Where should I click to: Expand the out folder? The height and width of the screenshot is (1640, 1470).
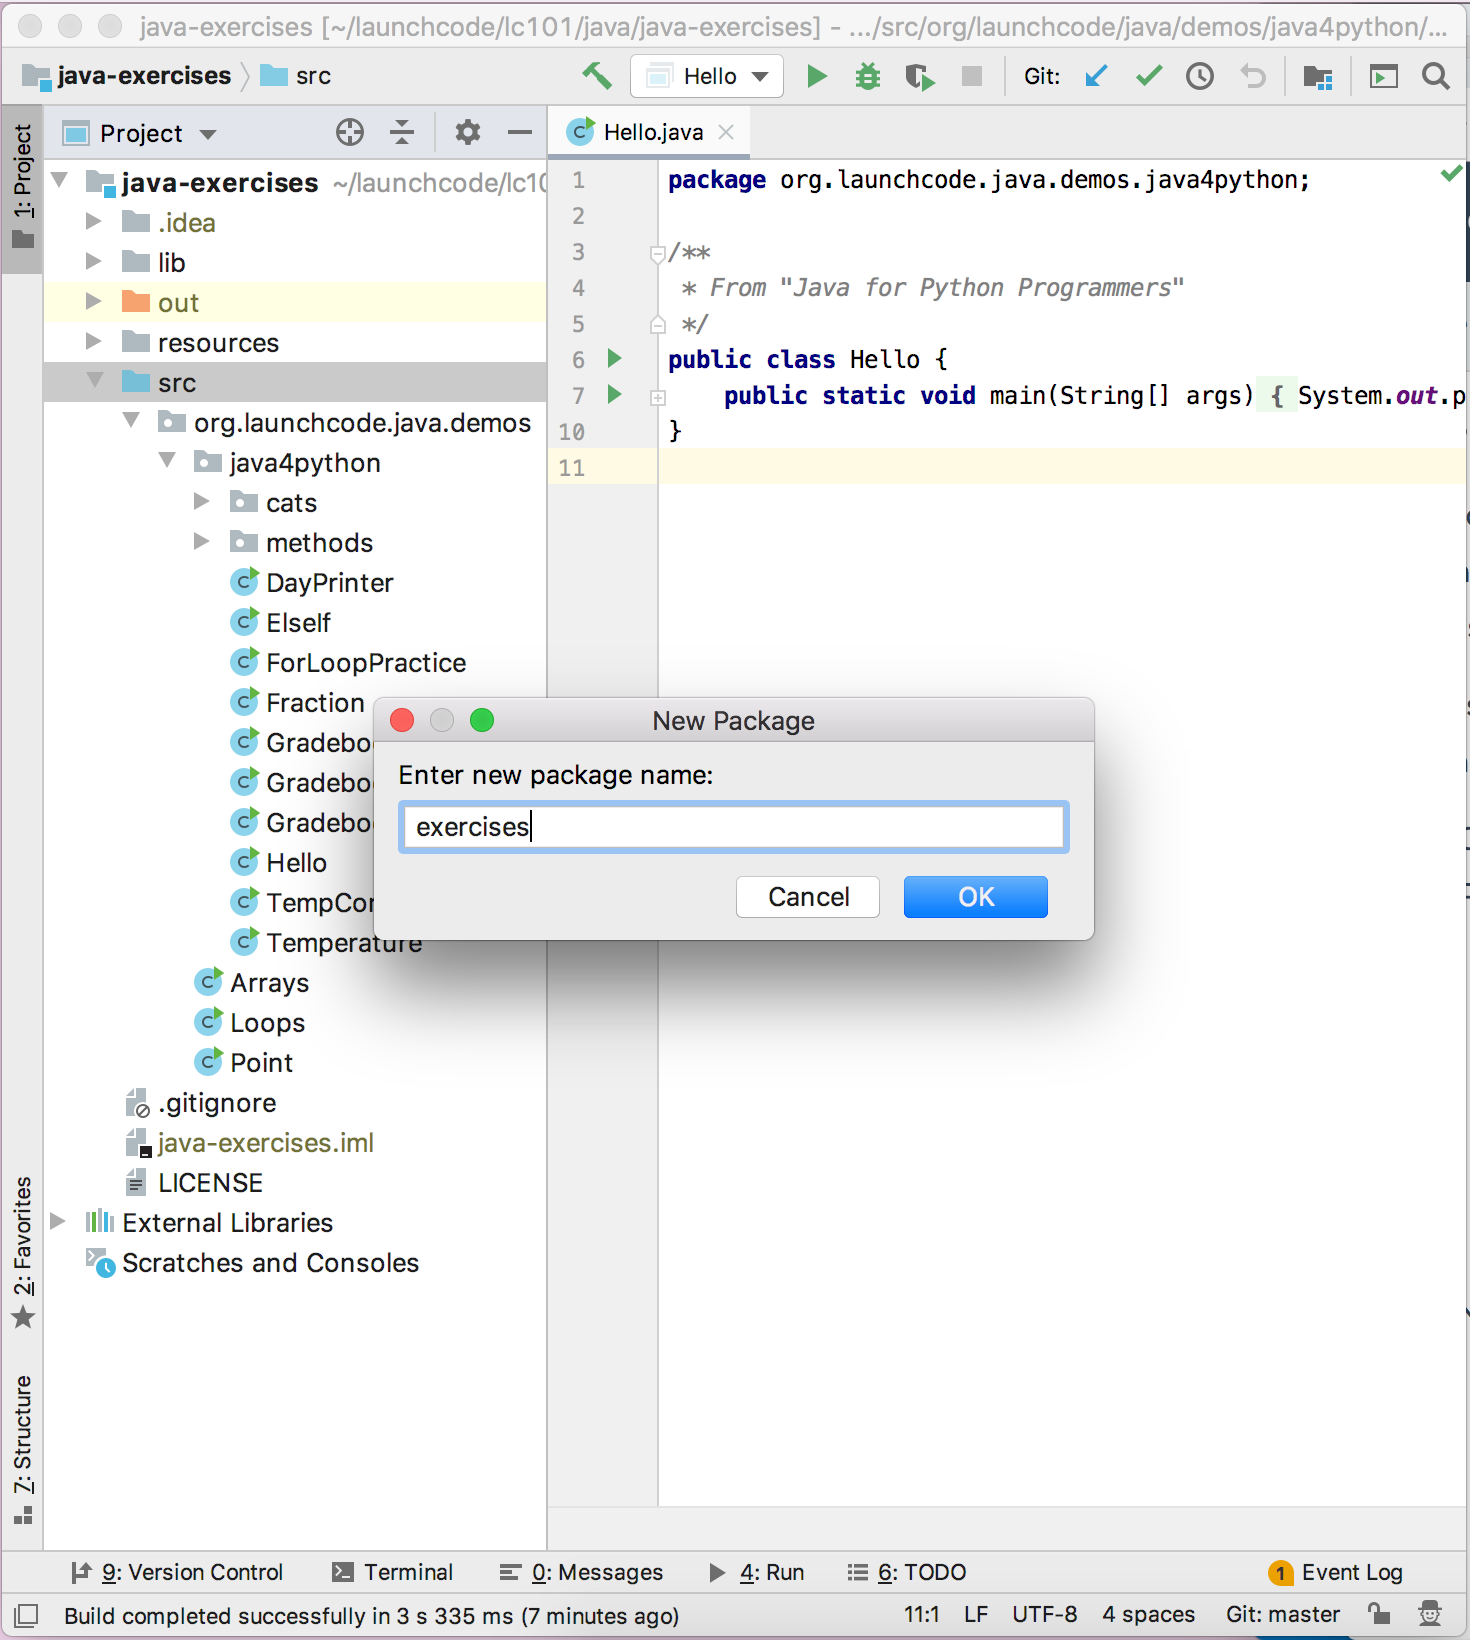point(94,301)
